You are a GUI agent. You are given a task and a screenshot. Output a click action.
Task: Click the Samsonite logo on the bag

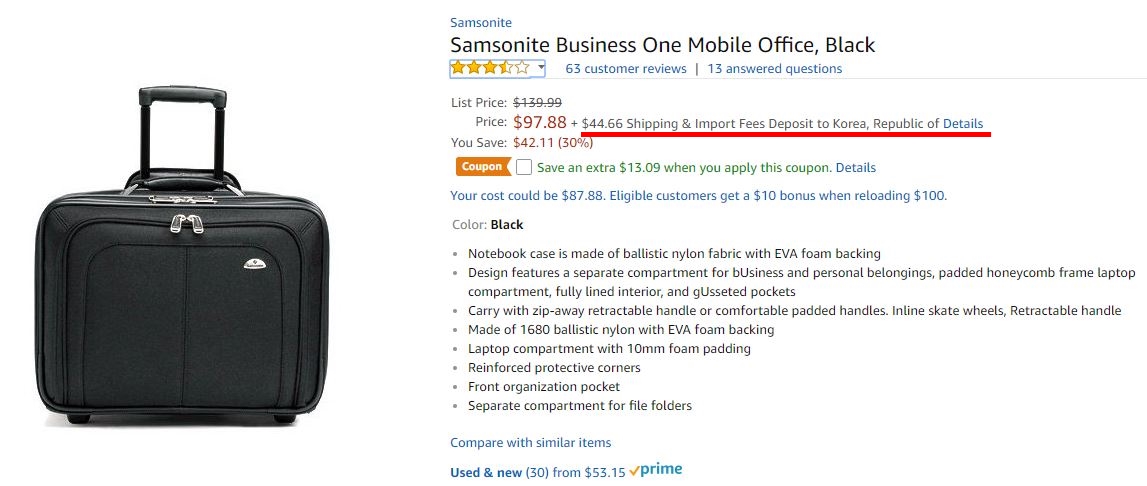[x=255, y=263]
